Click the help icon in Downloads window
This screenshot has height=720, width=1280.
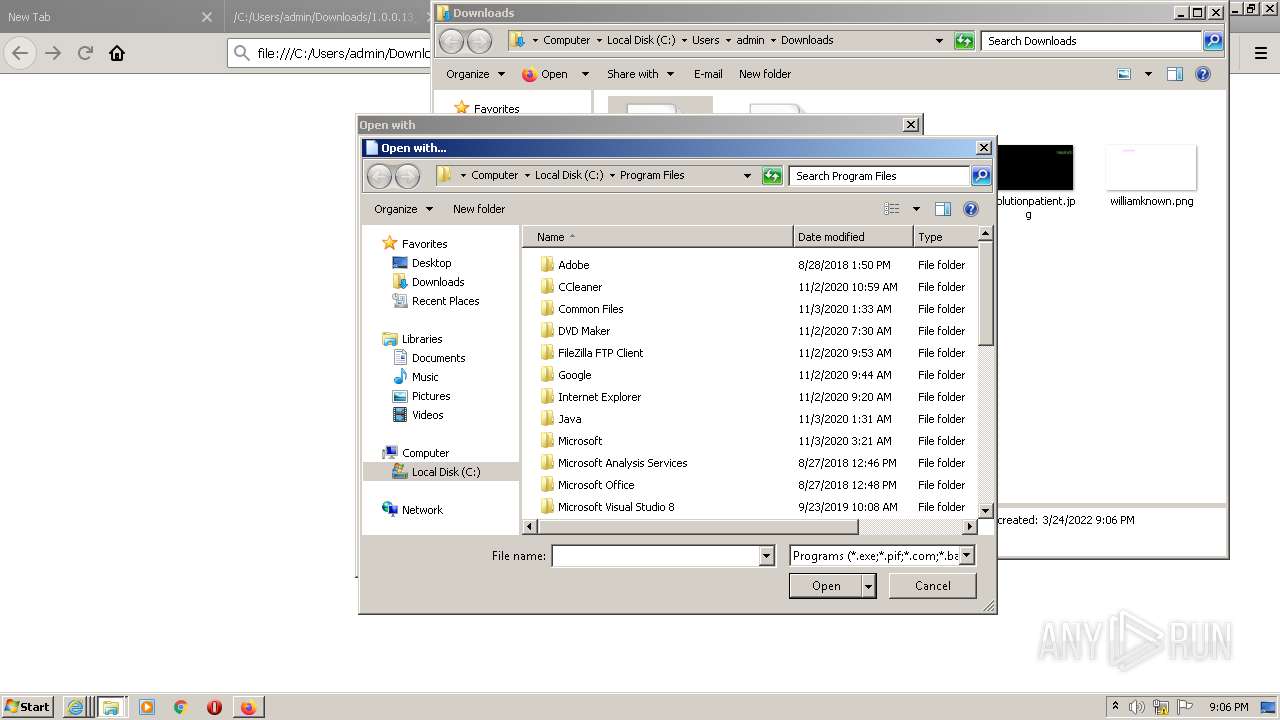pos(1203,74)
